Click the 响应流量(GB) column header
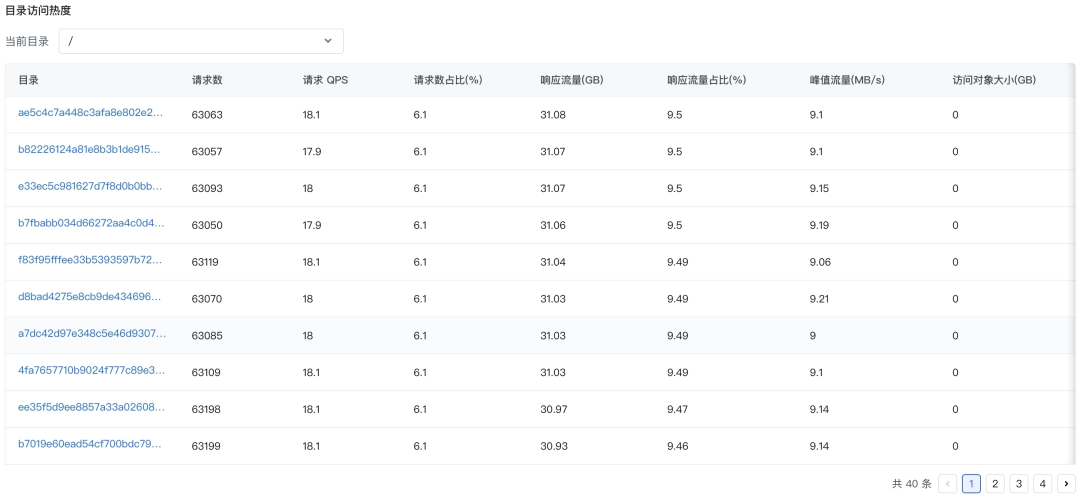1080x498 pixels. point(572,80)
